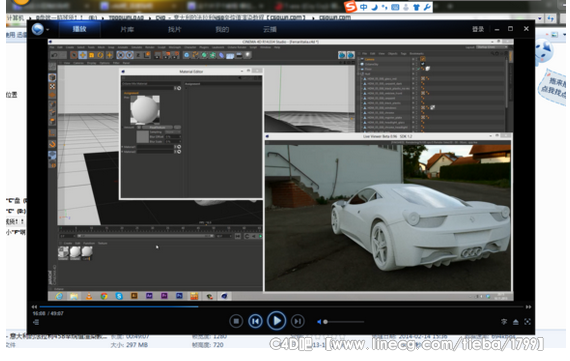This screenshot has height=361, width=570.
Task: Add a Cube primitive from the toolbar
Action: (x=186, y=55)
